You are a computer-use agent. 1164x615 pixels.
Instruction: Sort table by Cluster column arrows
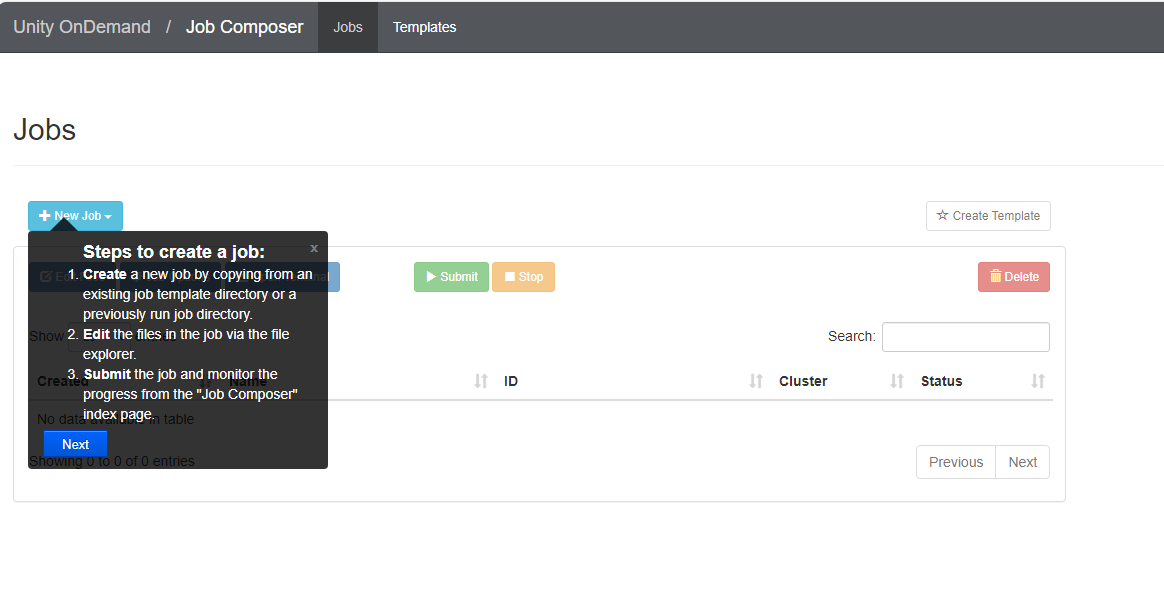897,381
